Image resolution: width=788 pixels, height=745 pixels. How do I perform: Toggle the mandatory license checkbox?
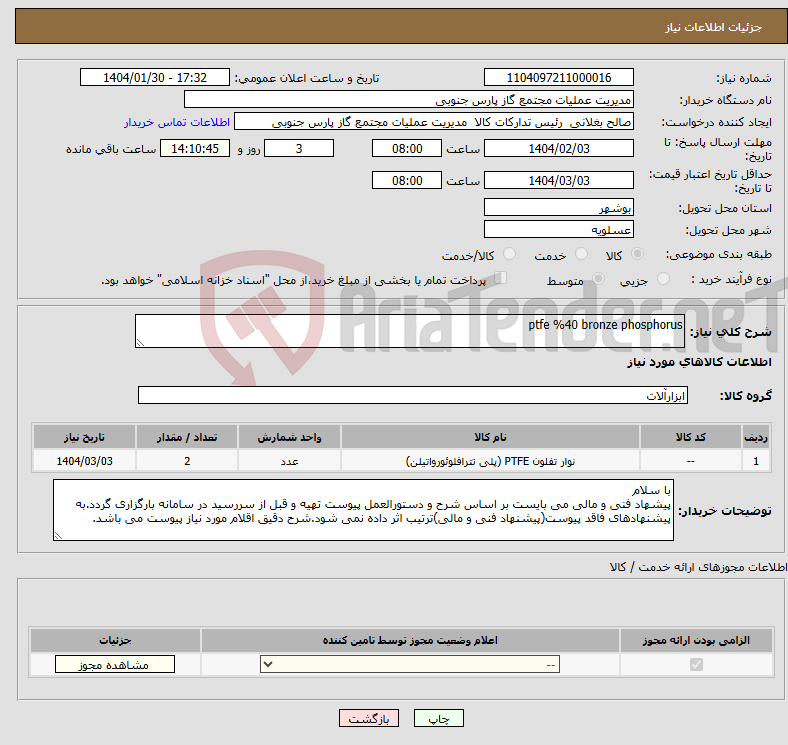[696, 665]
